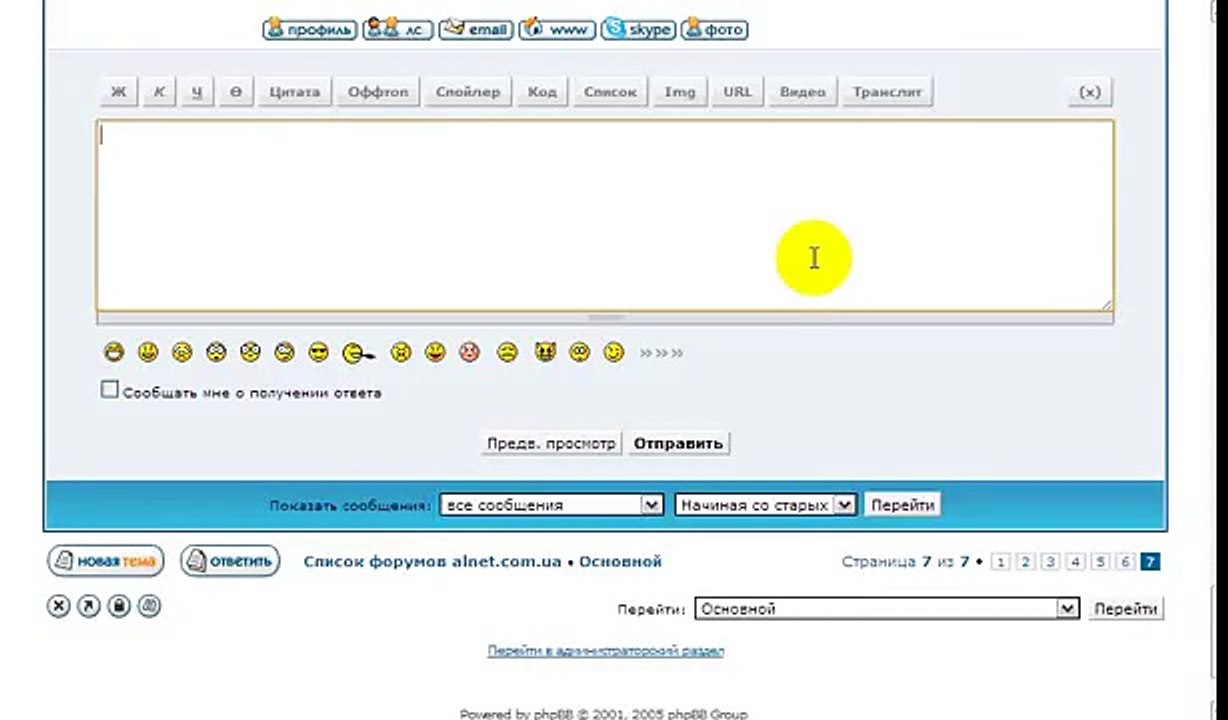Insert the surprised emoticon, fourth in row
Screen dimensions: 1228x720
216,352
